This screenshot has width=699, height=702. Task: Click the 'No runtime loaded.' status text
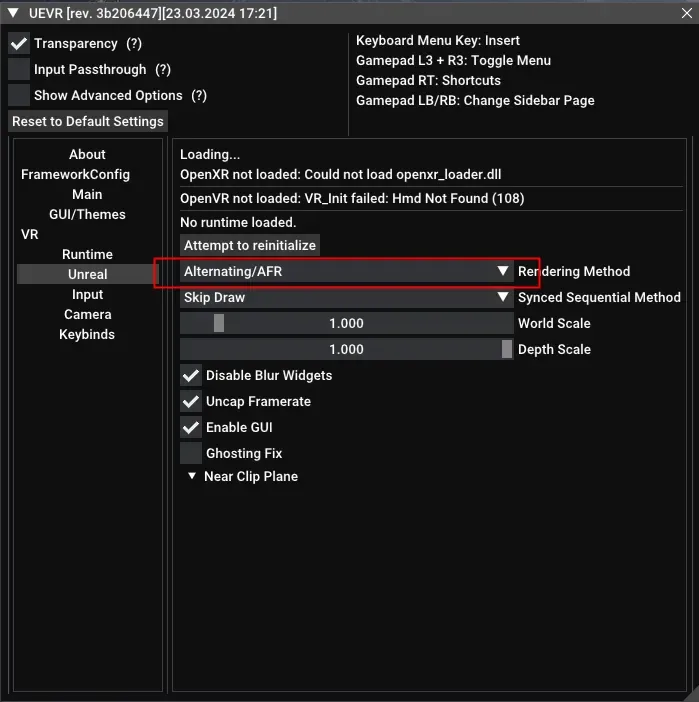pos(238,223)
